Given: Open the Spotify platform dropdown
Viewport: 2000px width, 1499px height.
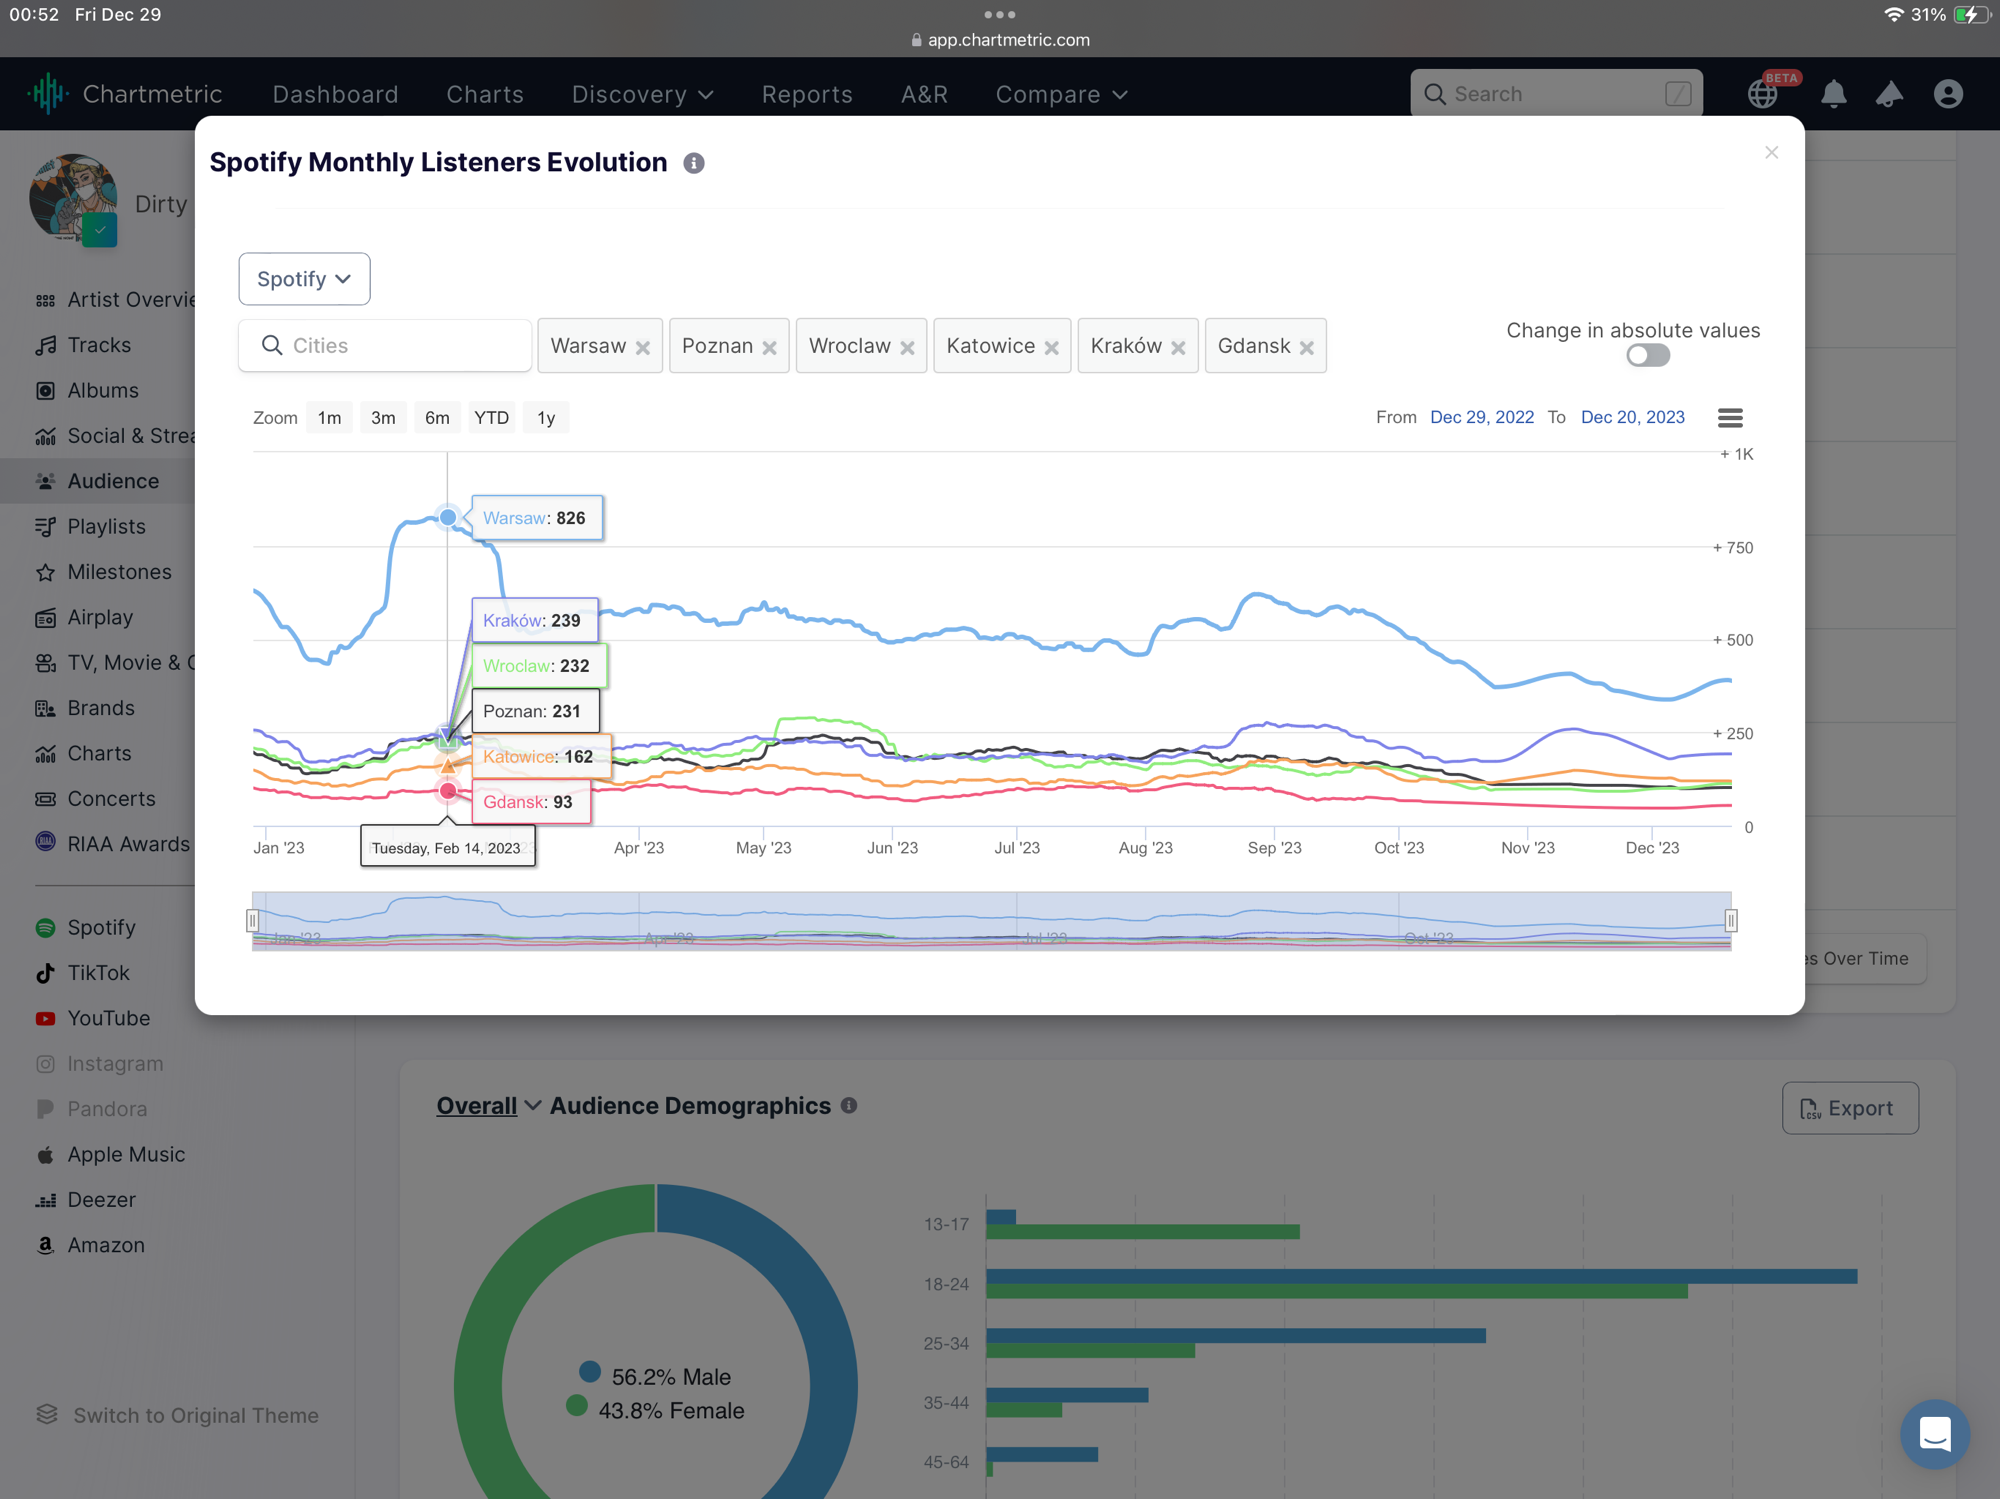Looking at the screenshot, I should [x=304, y=279].
